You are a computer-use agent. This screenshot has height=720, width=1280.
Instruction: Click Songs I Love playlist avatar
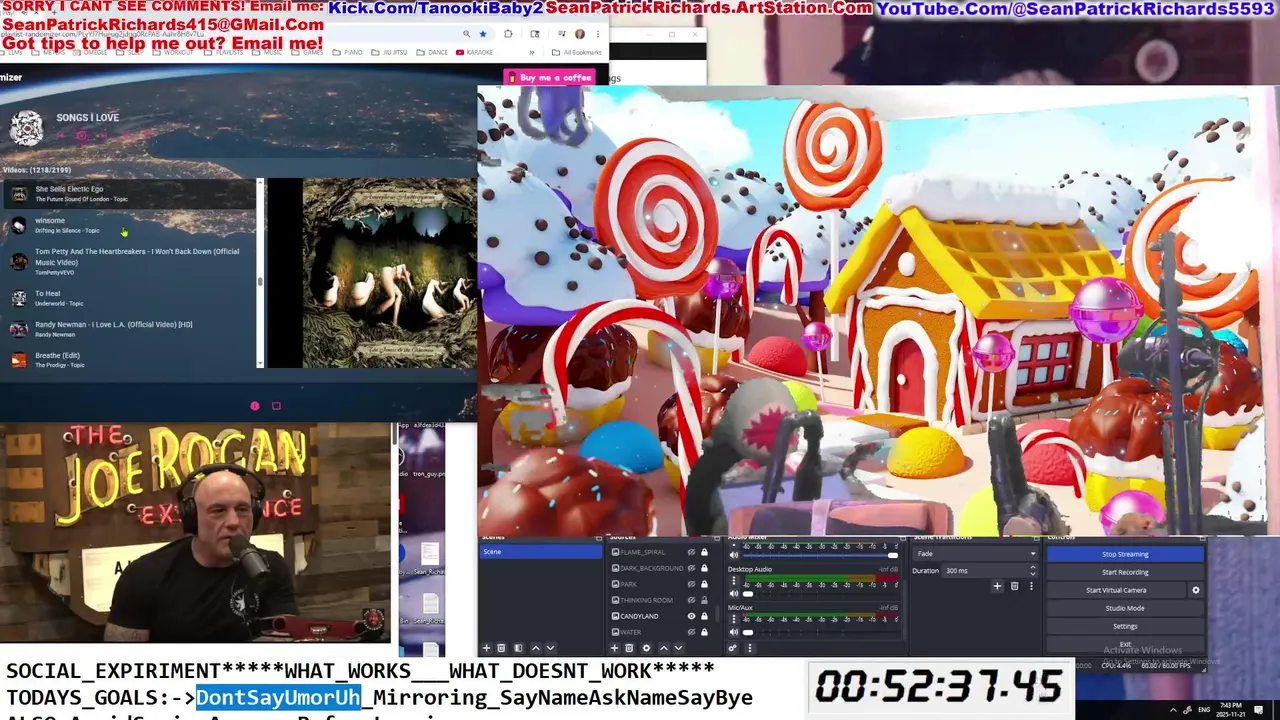27,128
